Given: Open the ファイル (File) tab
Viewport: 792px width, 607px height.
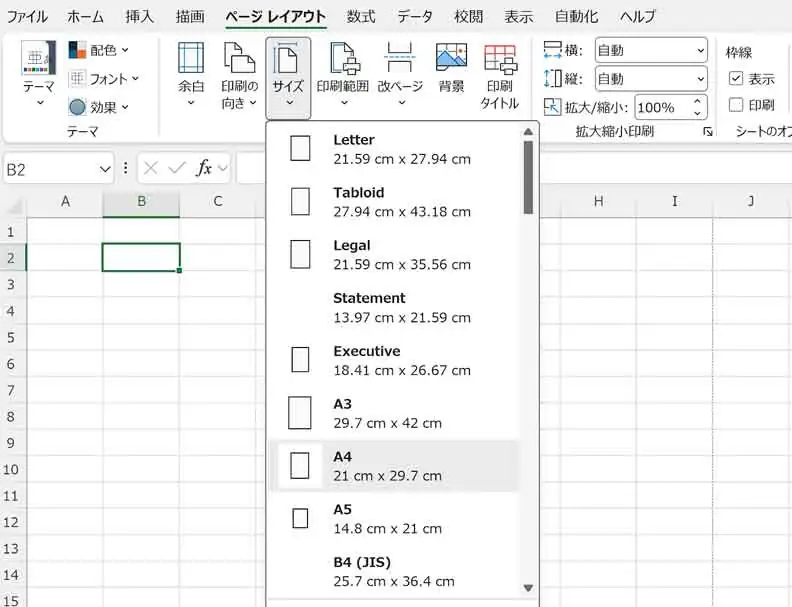Looking at the screenshot, I should click(27, 16).
